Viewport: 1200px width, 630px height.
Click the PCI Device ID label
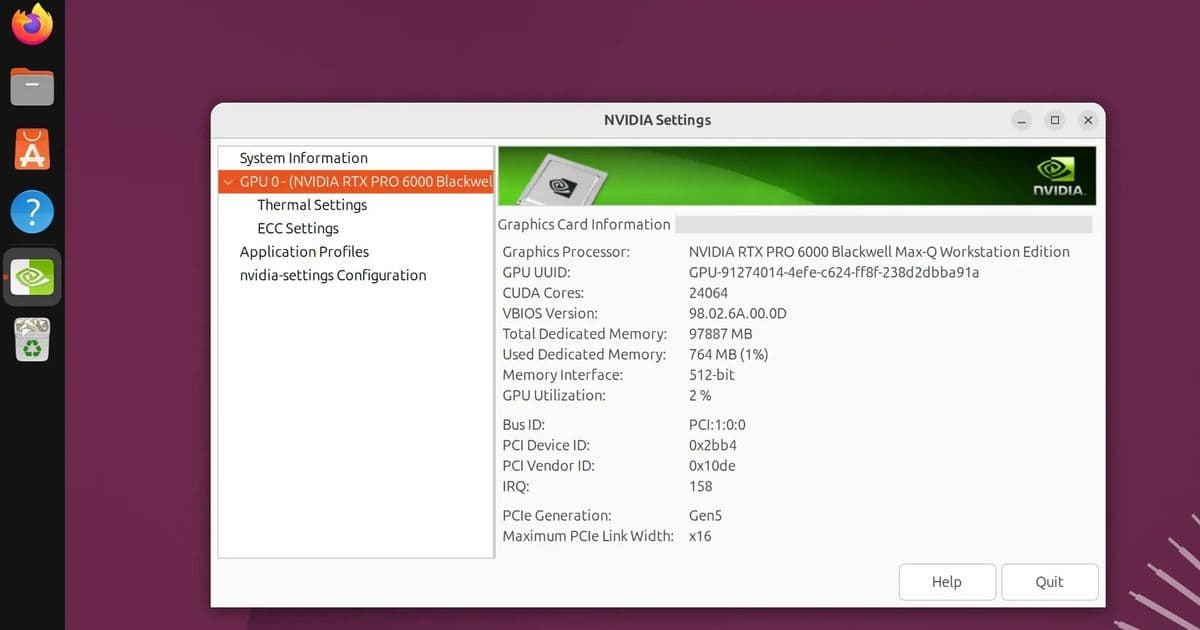[x=546, y=445]
